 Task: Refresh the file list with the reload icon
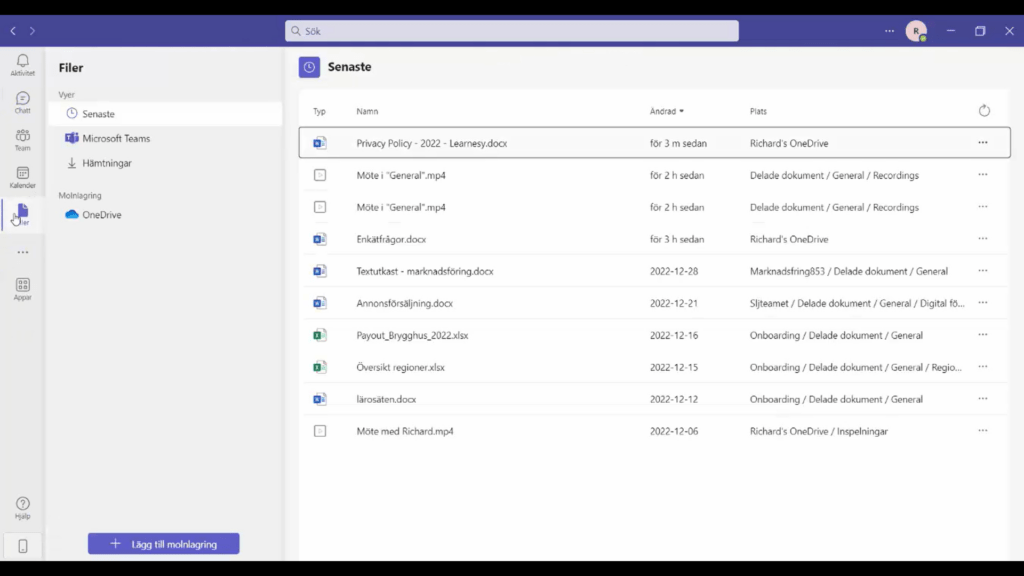[984, 111]
